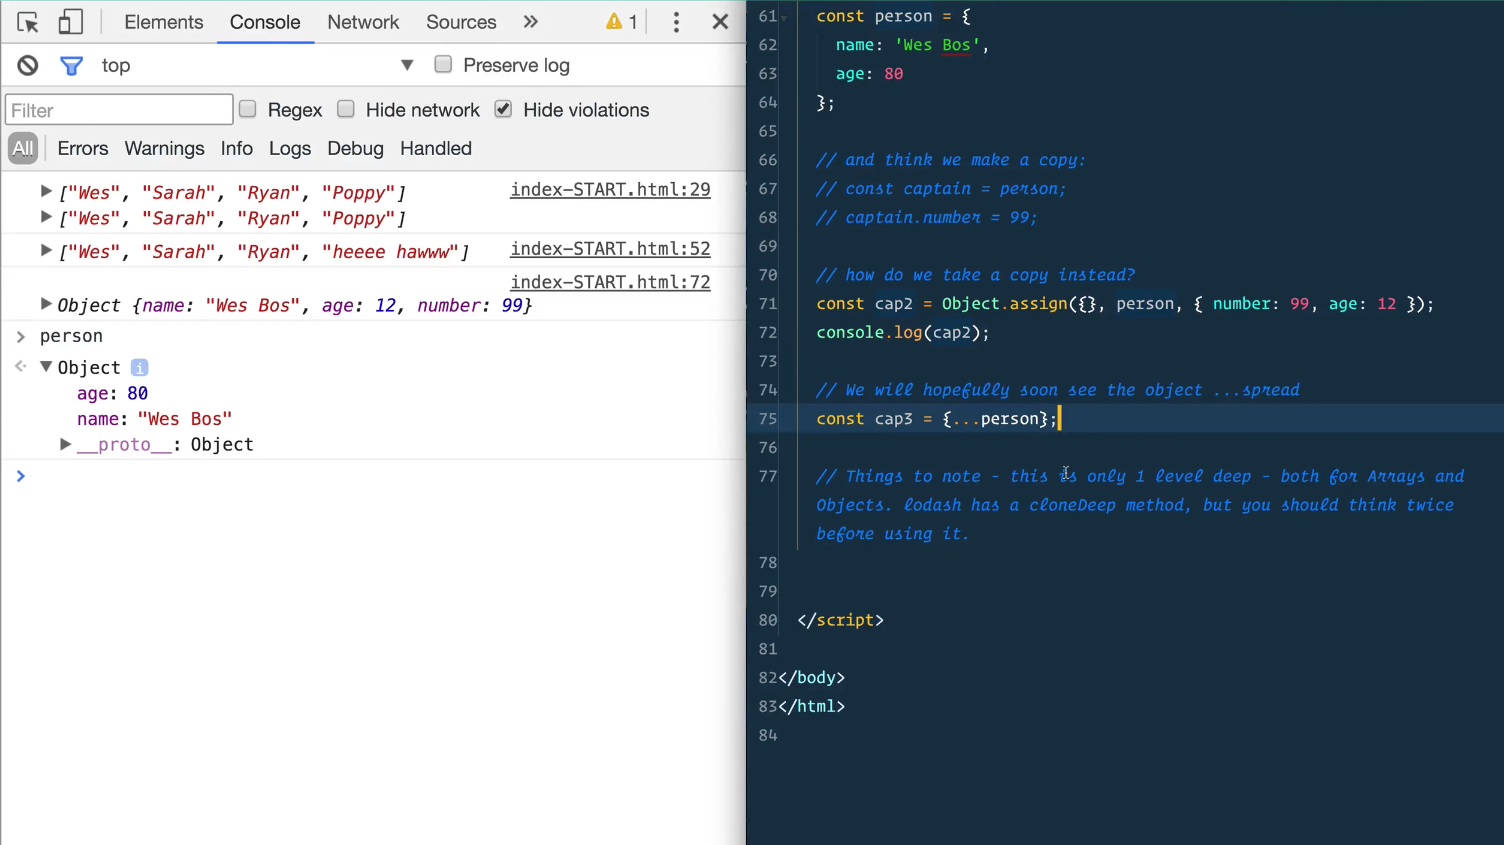Collapse the expanded person Object
This screenshot has height=845, width=1504.
click(x=46, y=367)
